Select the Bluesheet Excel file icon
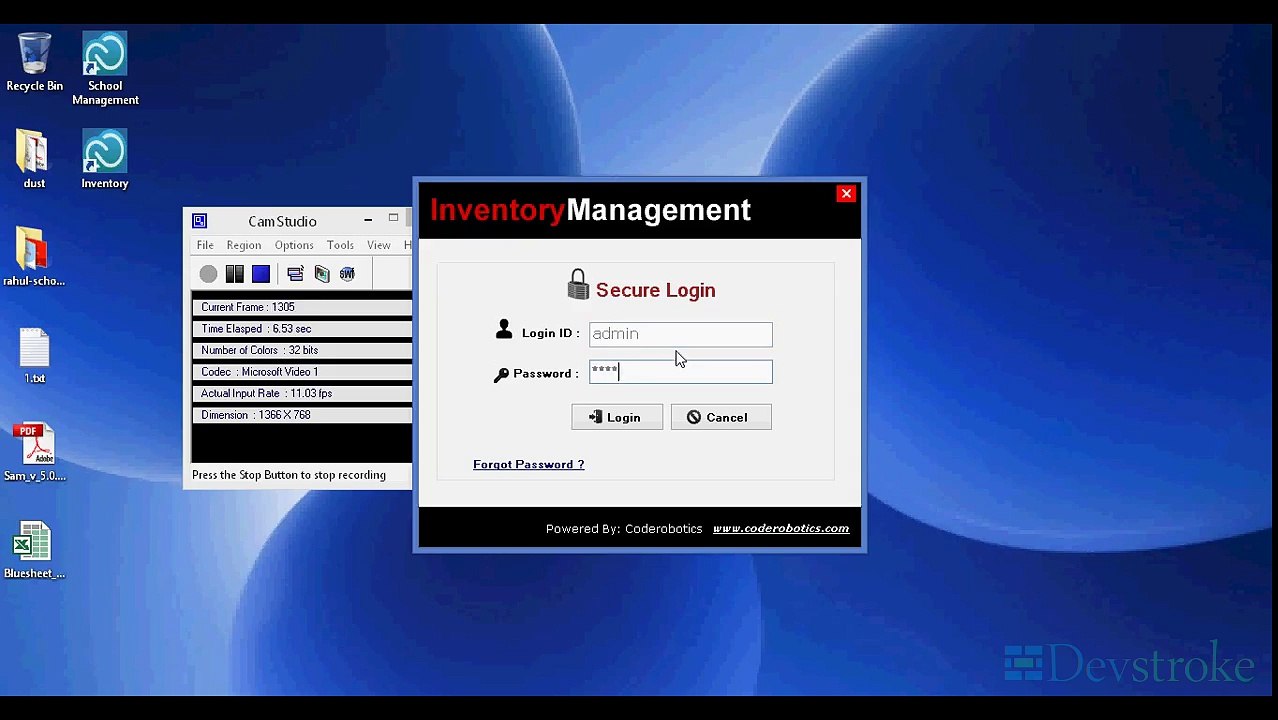The width and height of the screenshot is (1278, 720). point(34,550)
